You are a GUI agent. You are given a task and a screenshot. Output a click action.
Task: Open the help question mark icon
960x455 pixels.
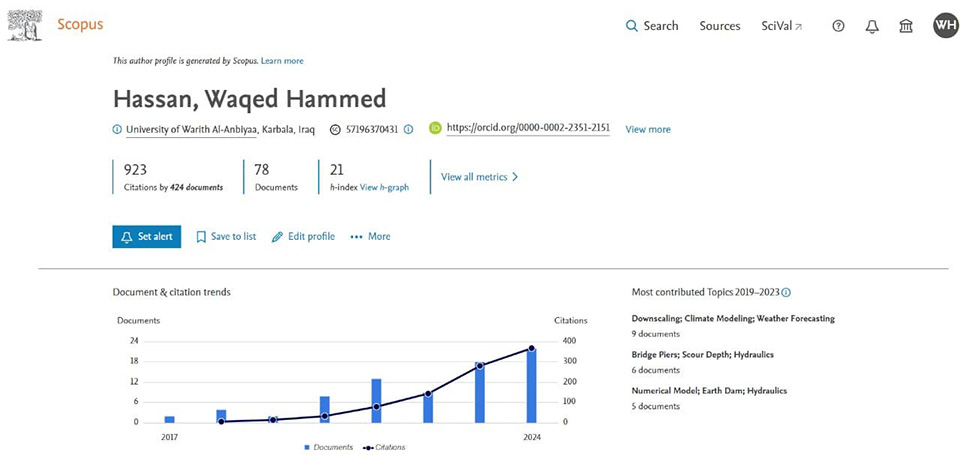click(838, 26)
